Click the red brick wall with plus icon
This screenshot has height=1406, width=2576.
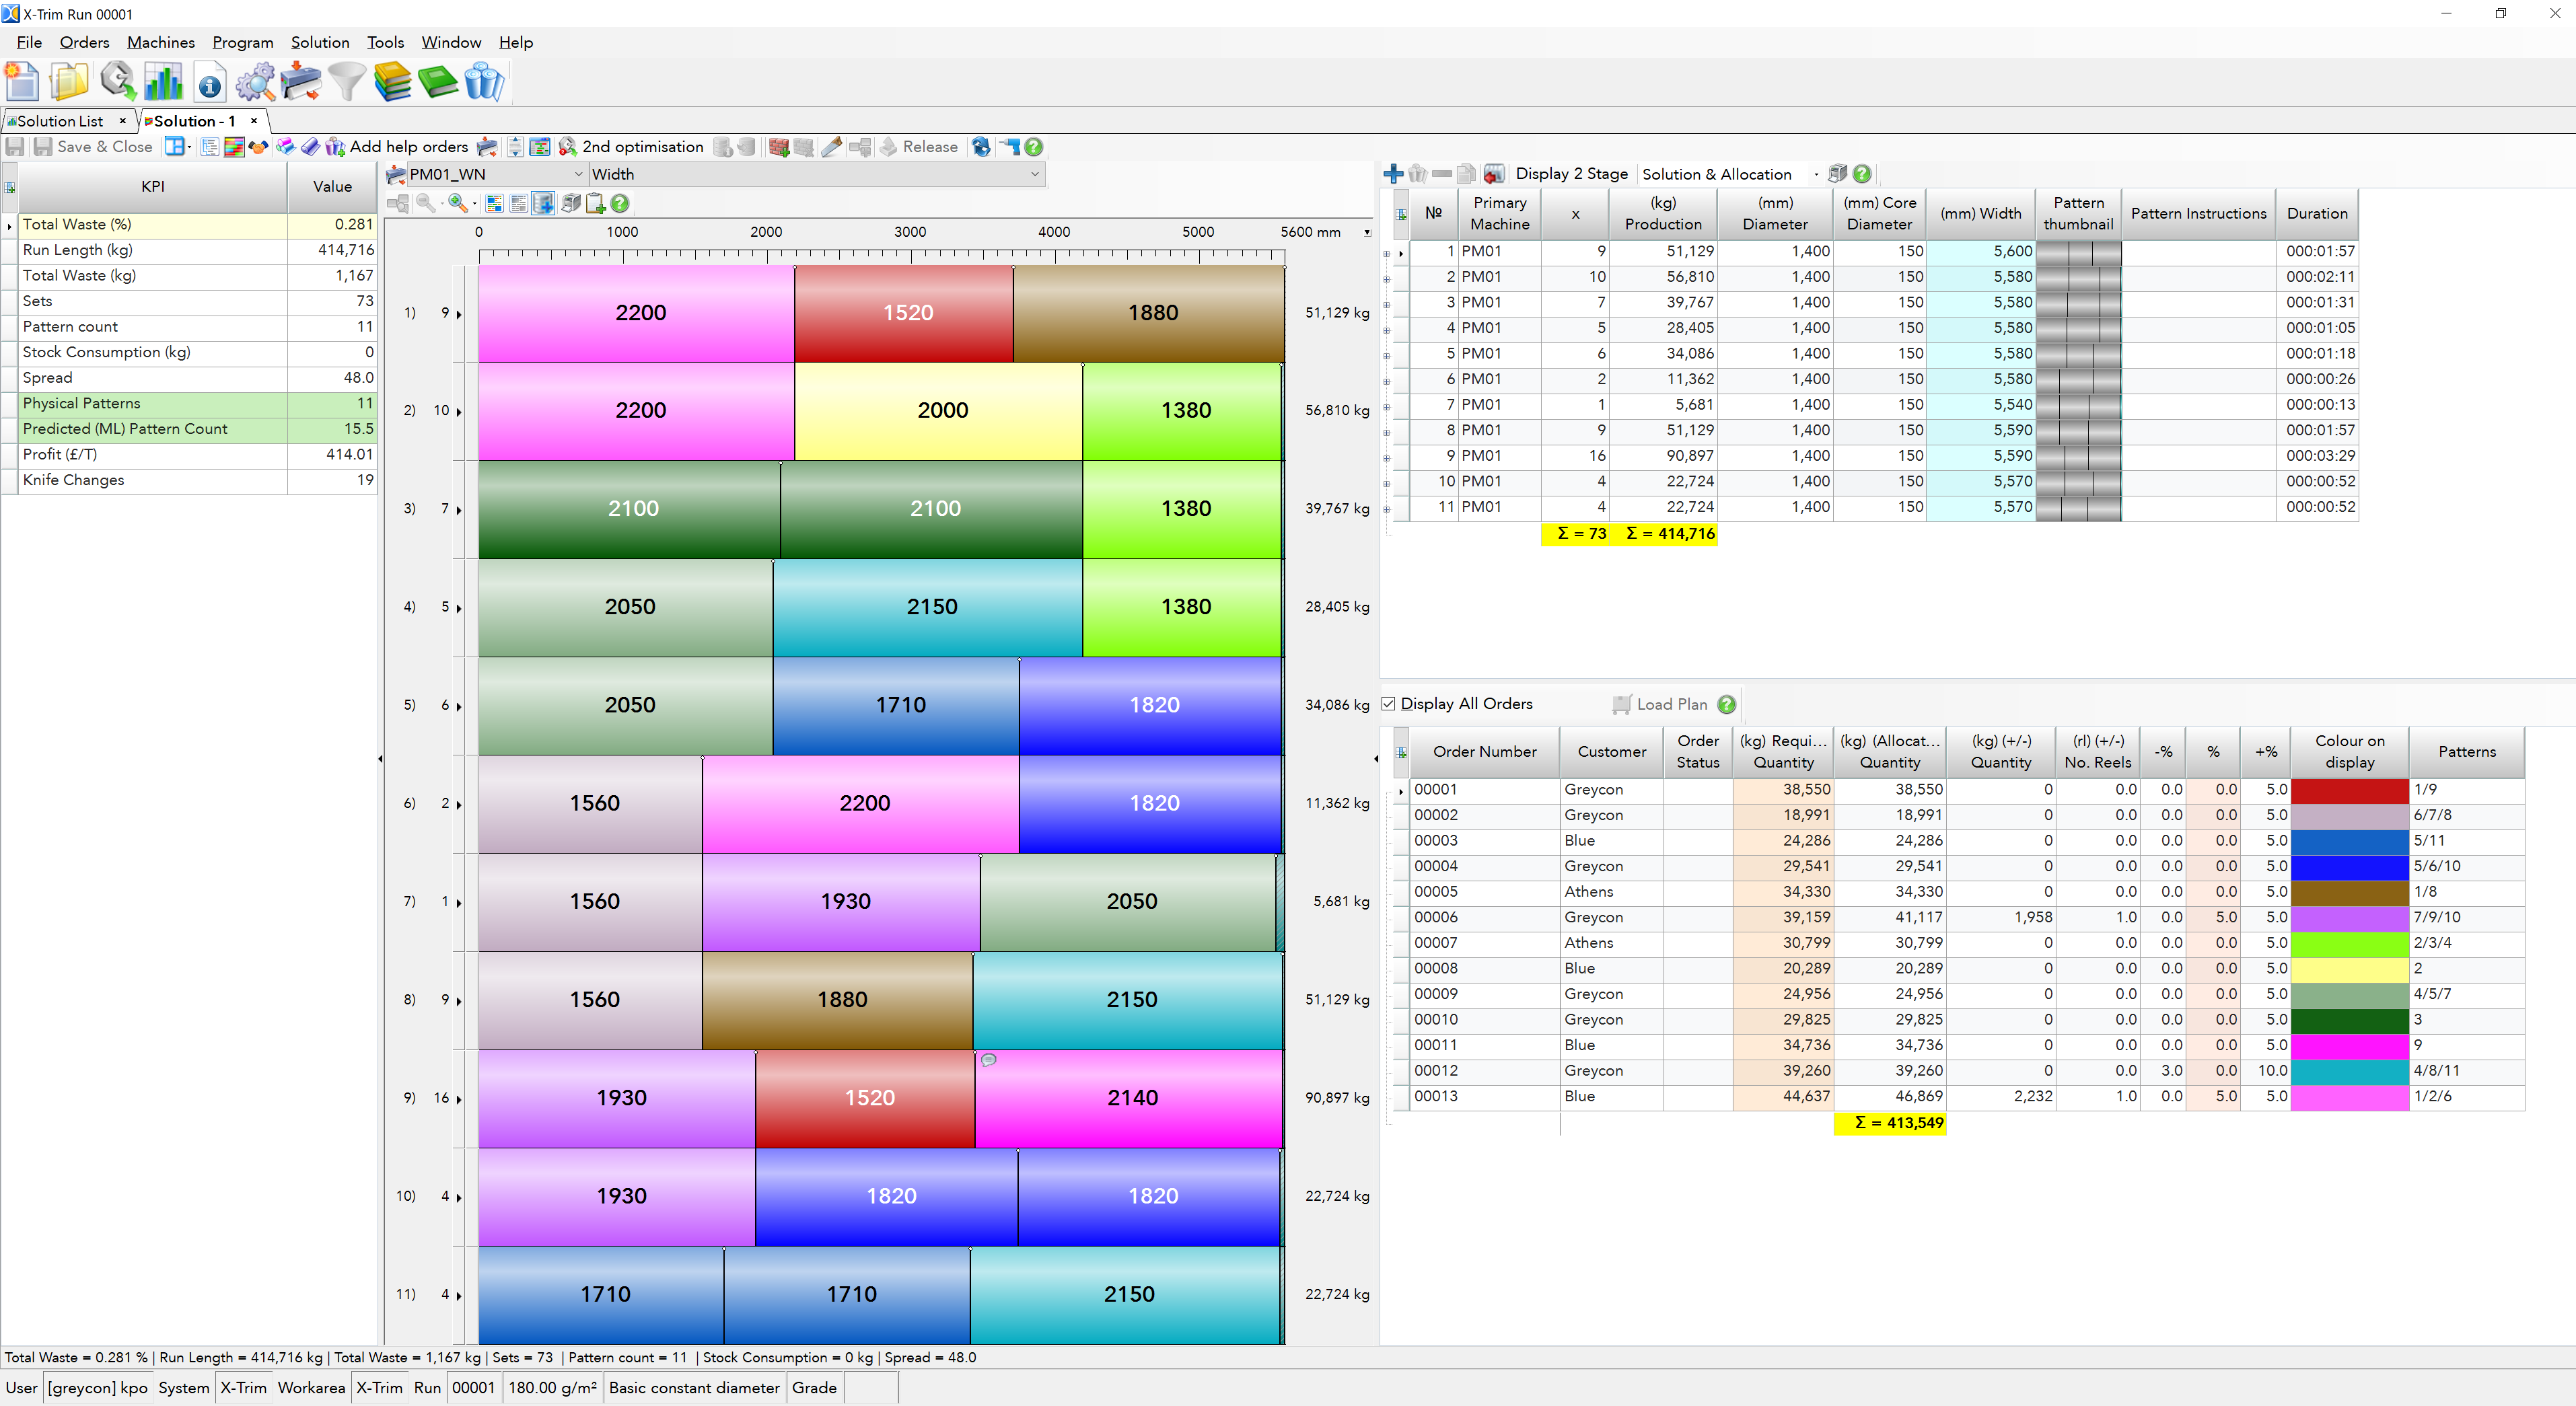(779, 147)
